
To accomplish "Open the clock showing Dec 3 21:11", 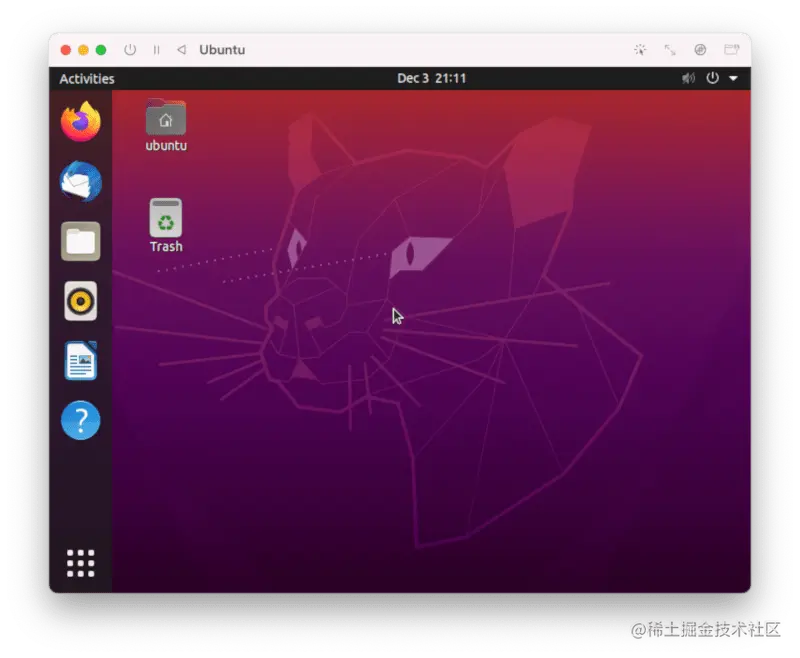I will (x=432, y=78).
